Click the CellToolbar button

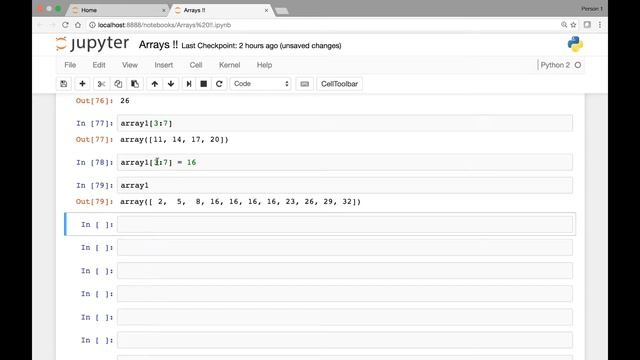[x=339, y=84]
